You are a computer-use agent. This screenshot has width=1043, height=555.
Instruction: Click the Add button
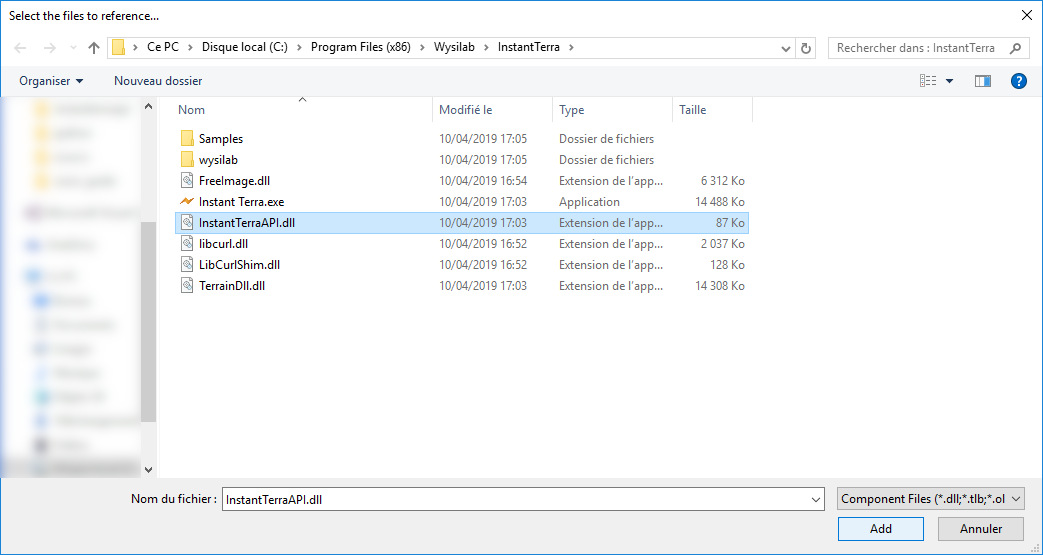coord(881,529)
